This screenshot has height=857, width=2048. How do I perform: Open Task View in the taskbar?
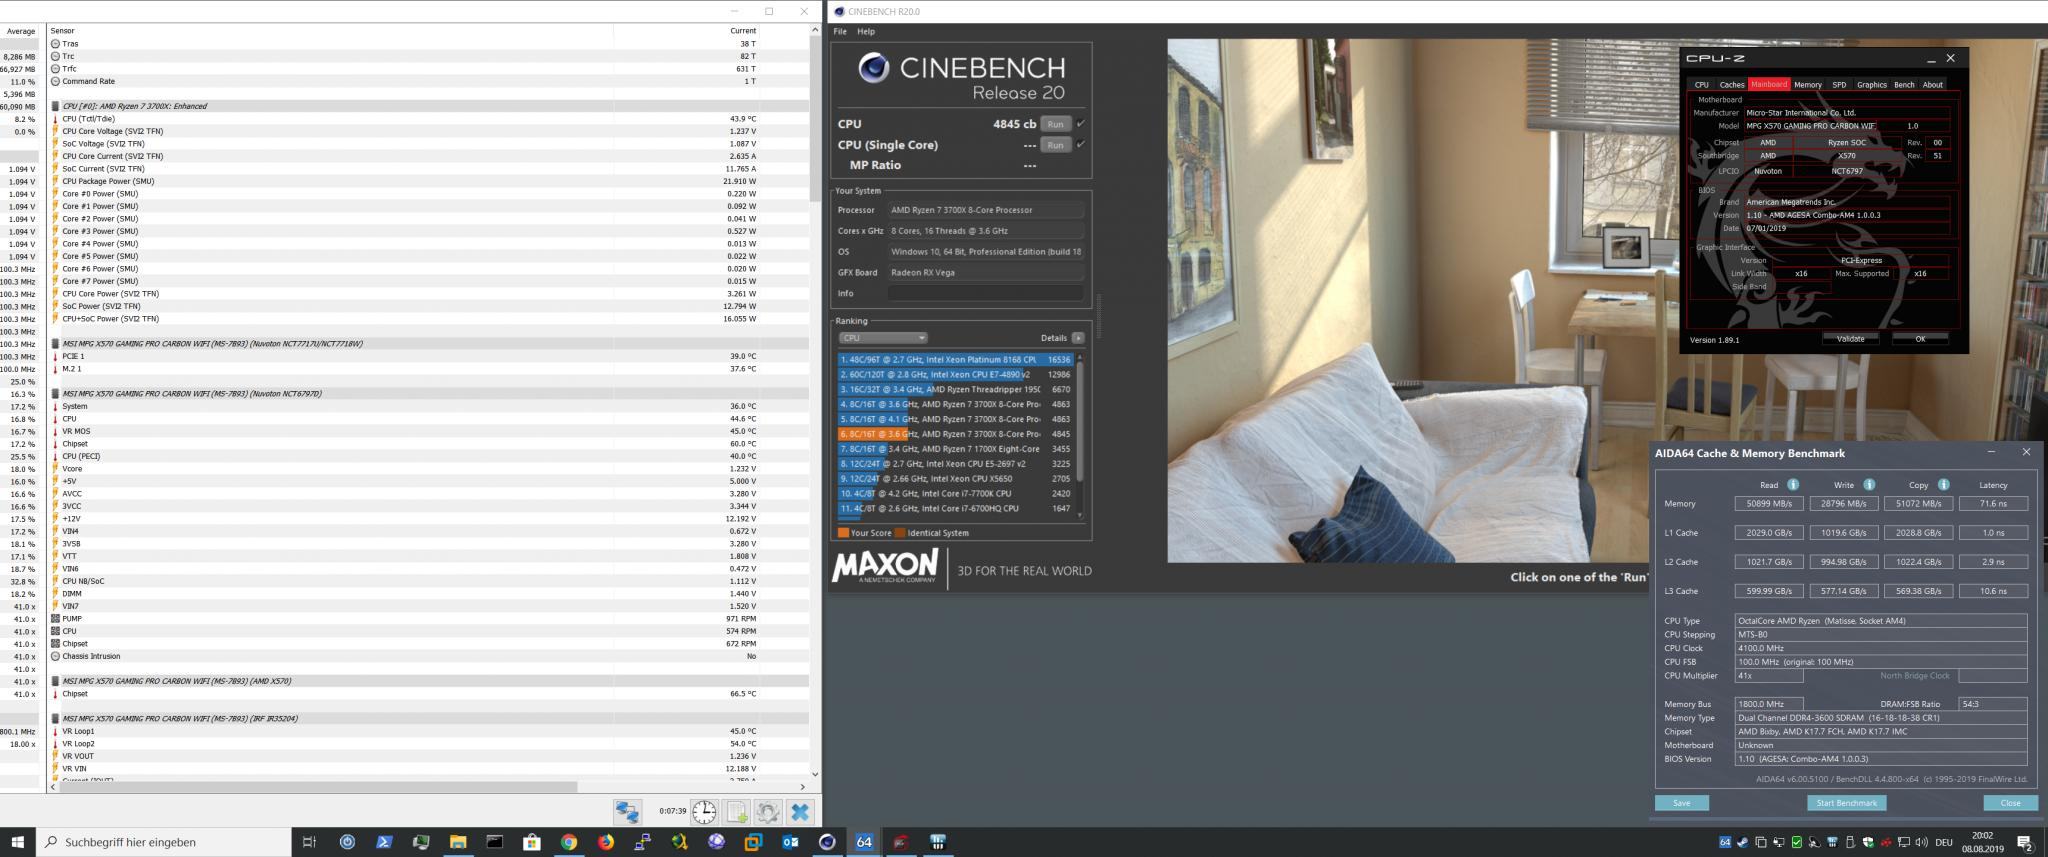point(310,842)
